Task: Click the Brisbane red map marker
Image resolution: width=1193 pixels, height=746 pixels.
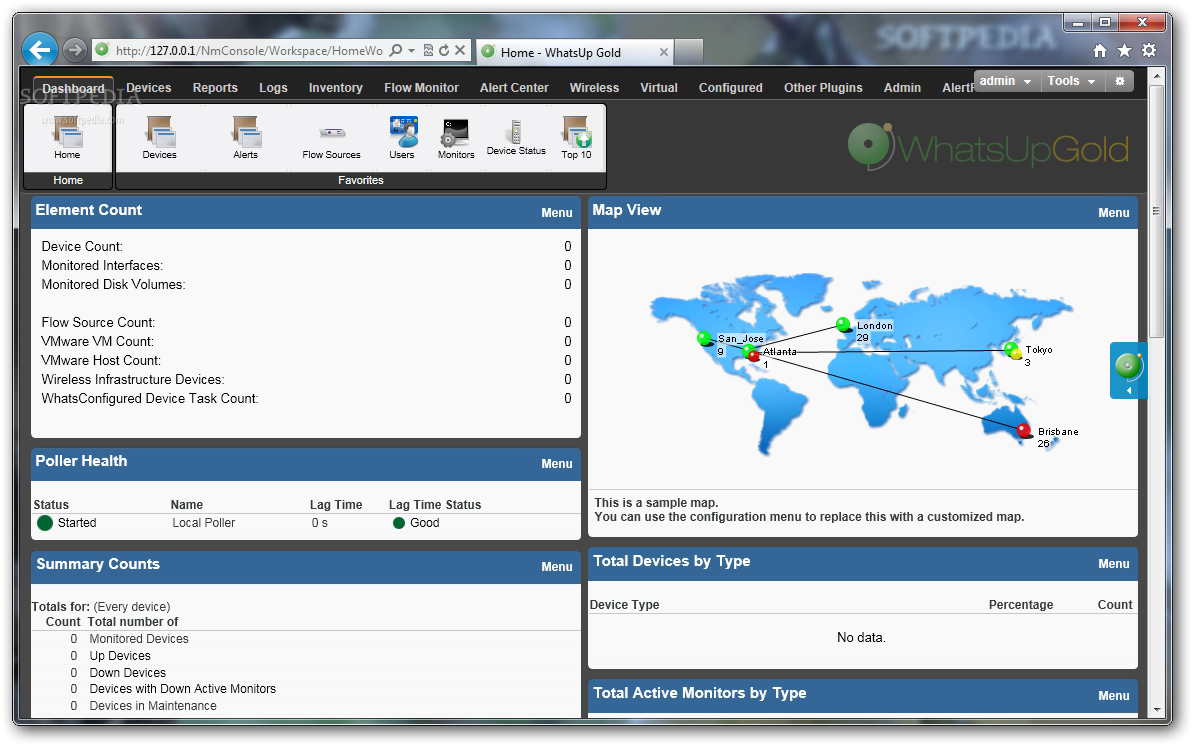Action: (1024, 431)
